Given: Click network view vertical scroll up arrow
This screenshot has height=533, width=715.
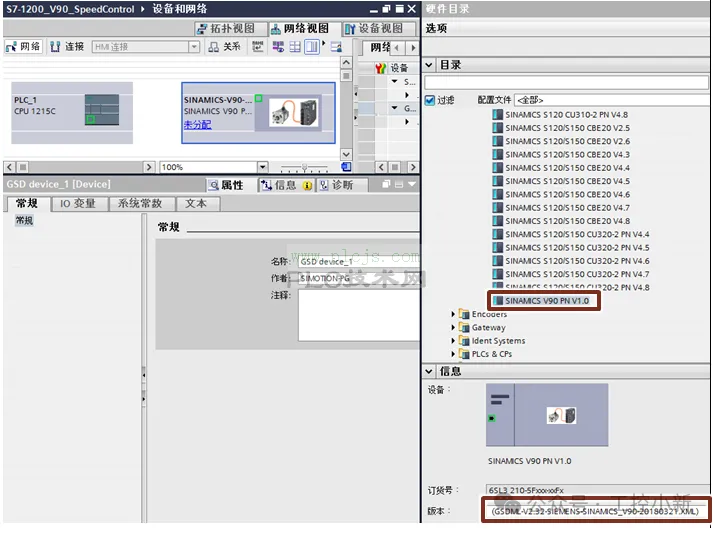Looking at the screenshot, I should pos(347,62).
